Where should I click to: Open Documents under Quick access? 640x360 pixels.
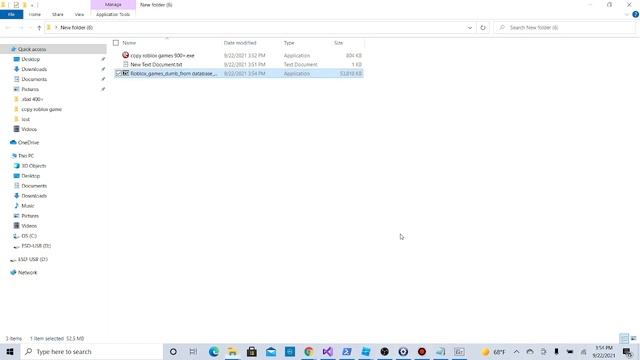(34, 79)
